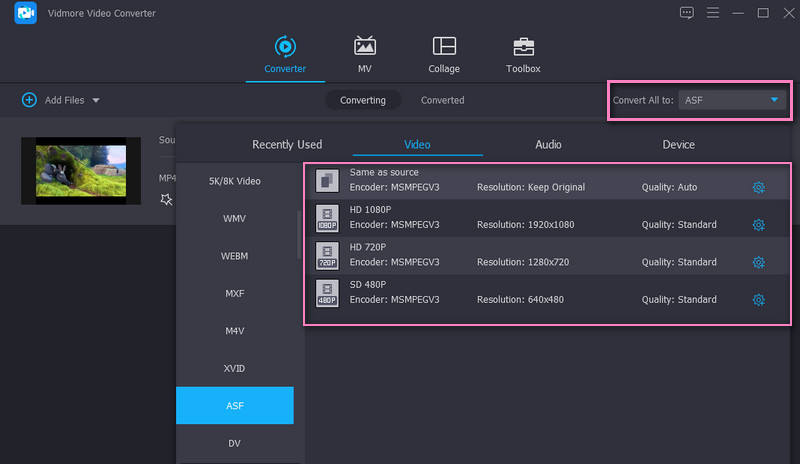
Task: Open settings gear for Same as source
Action: pyautogui.click(x=758, y=188)
